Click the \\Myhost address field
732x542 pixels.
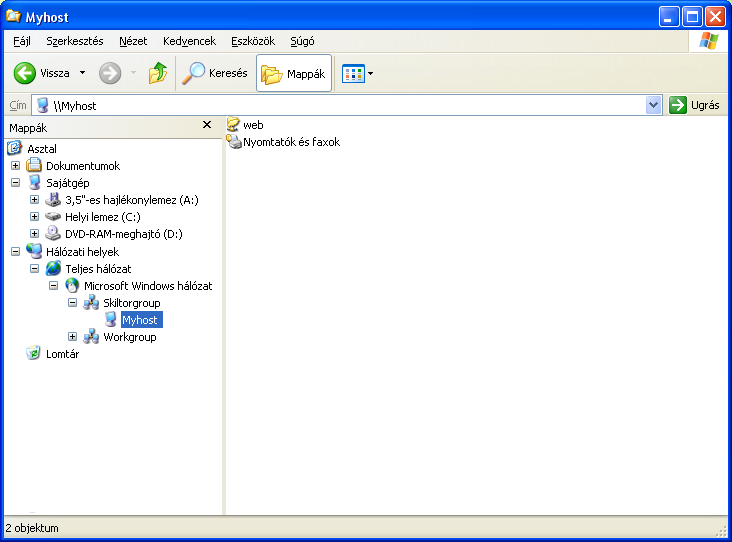(x=346, y=106)
